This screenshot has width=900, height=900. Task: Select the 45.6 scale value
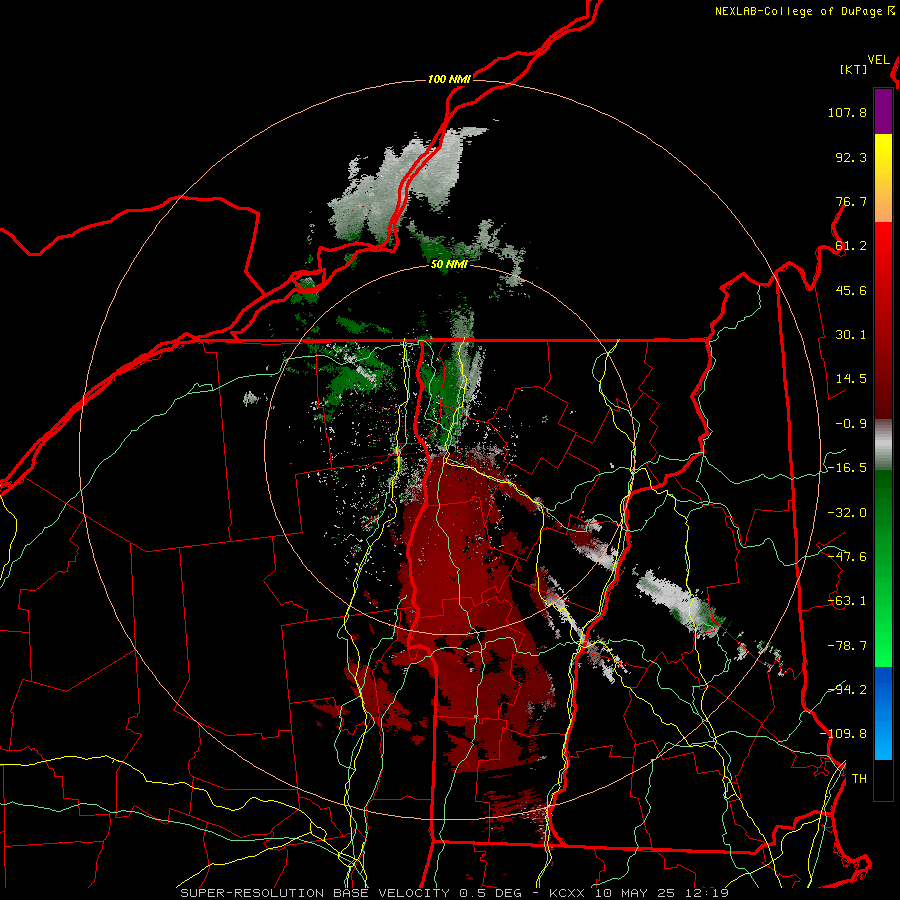[851, 290]
